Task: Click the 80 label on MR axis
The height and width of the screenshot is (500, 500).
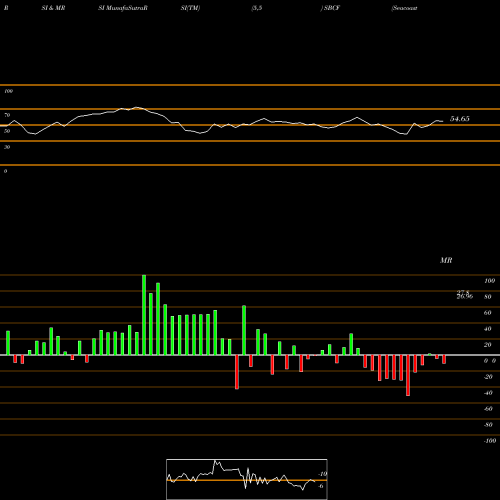Action: pyautogui.click(x=488, y=297)
